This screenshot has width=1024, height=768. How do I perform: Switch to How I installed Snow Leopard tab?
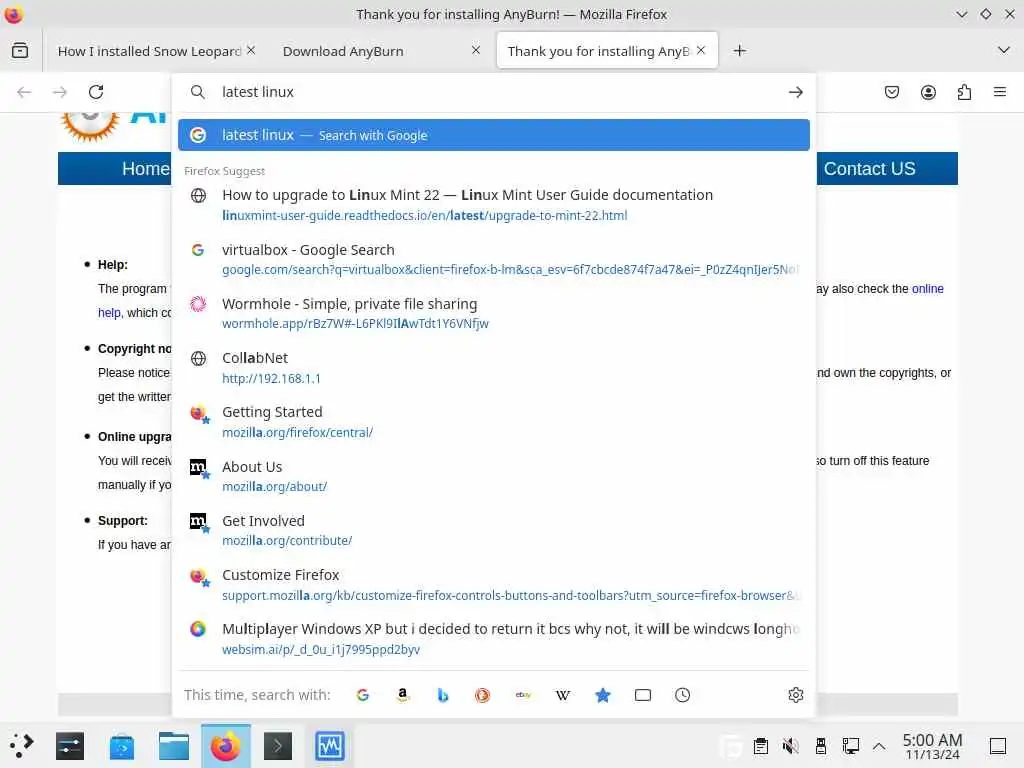coord(149,51)
